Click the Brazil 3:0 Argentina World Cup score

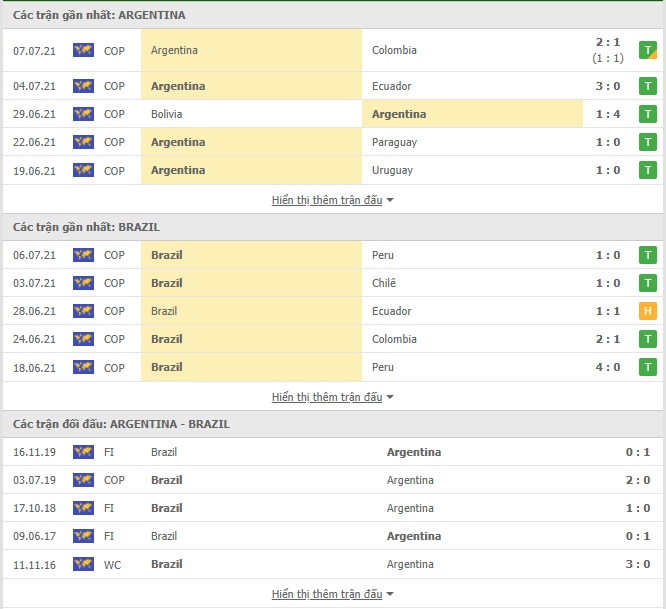[638, 564]
